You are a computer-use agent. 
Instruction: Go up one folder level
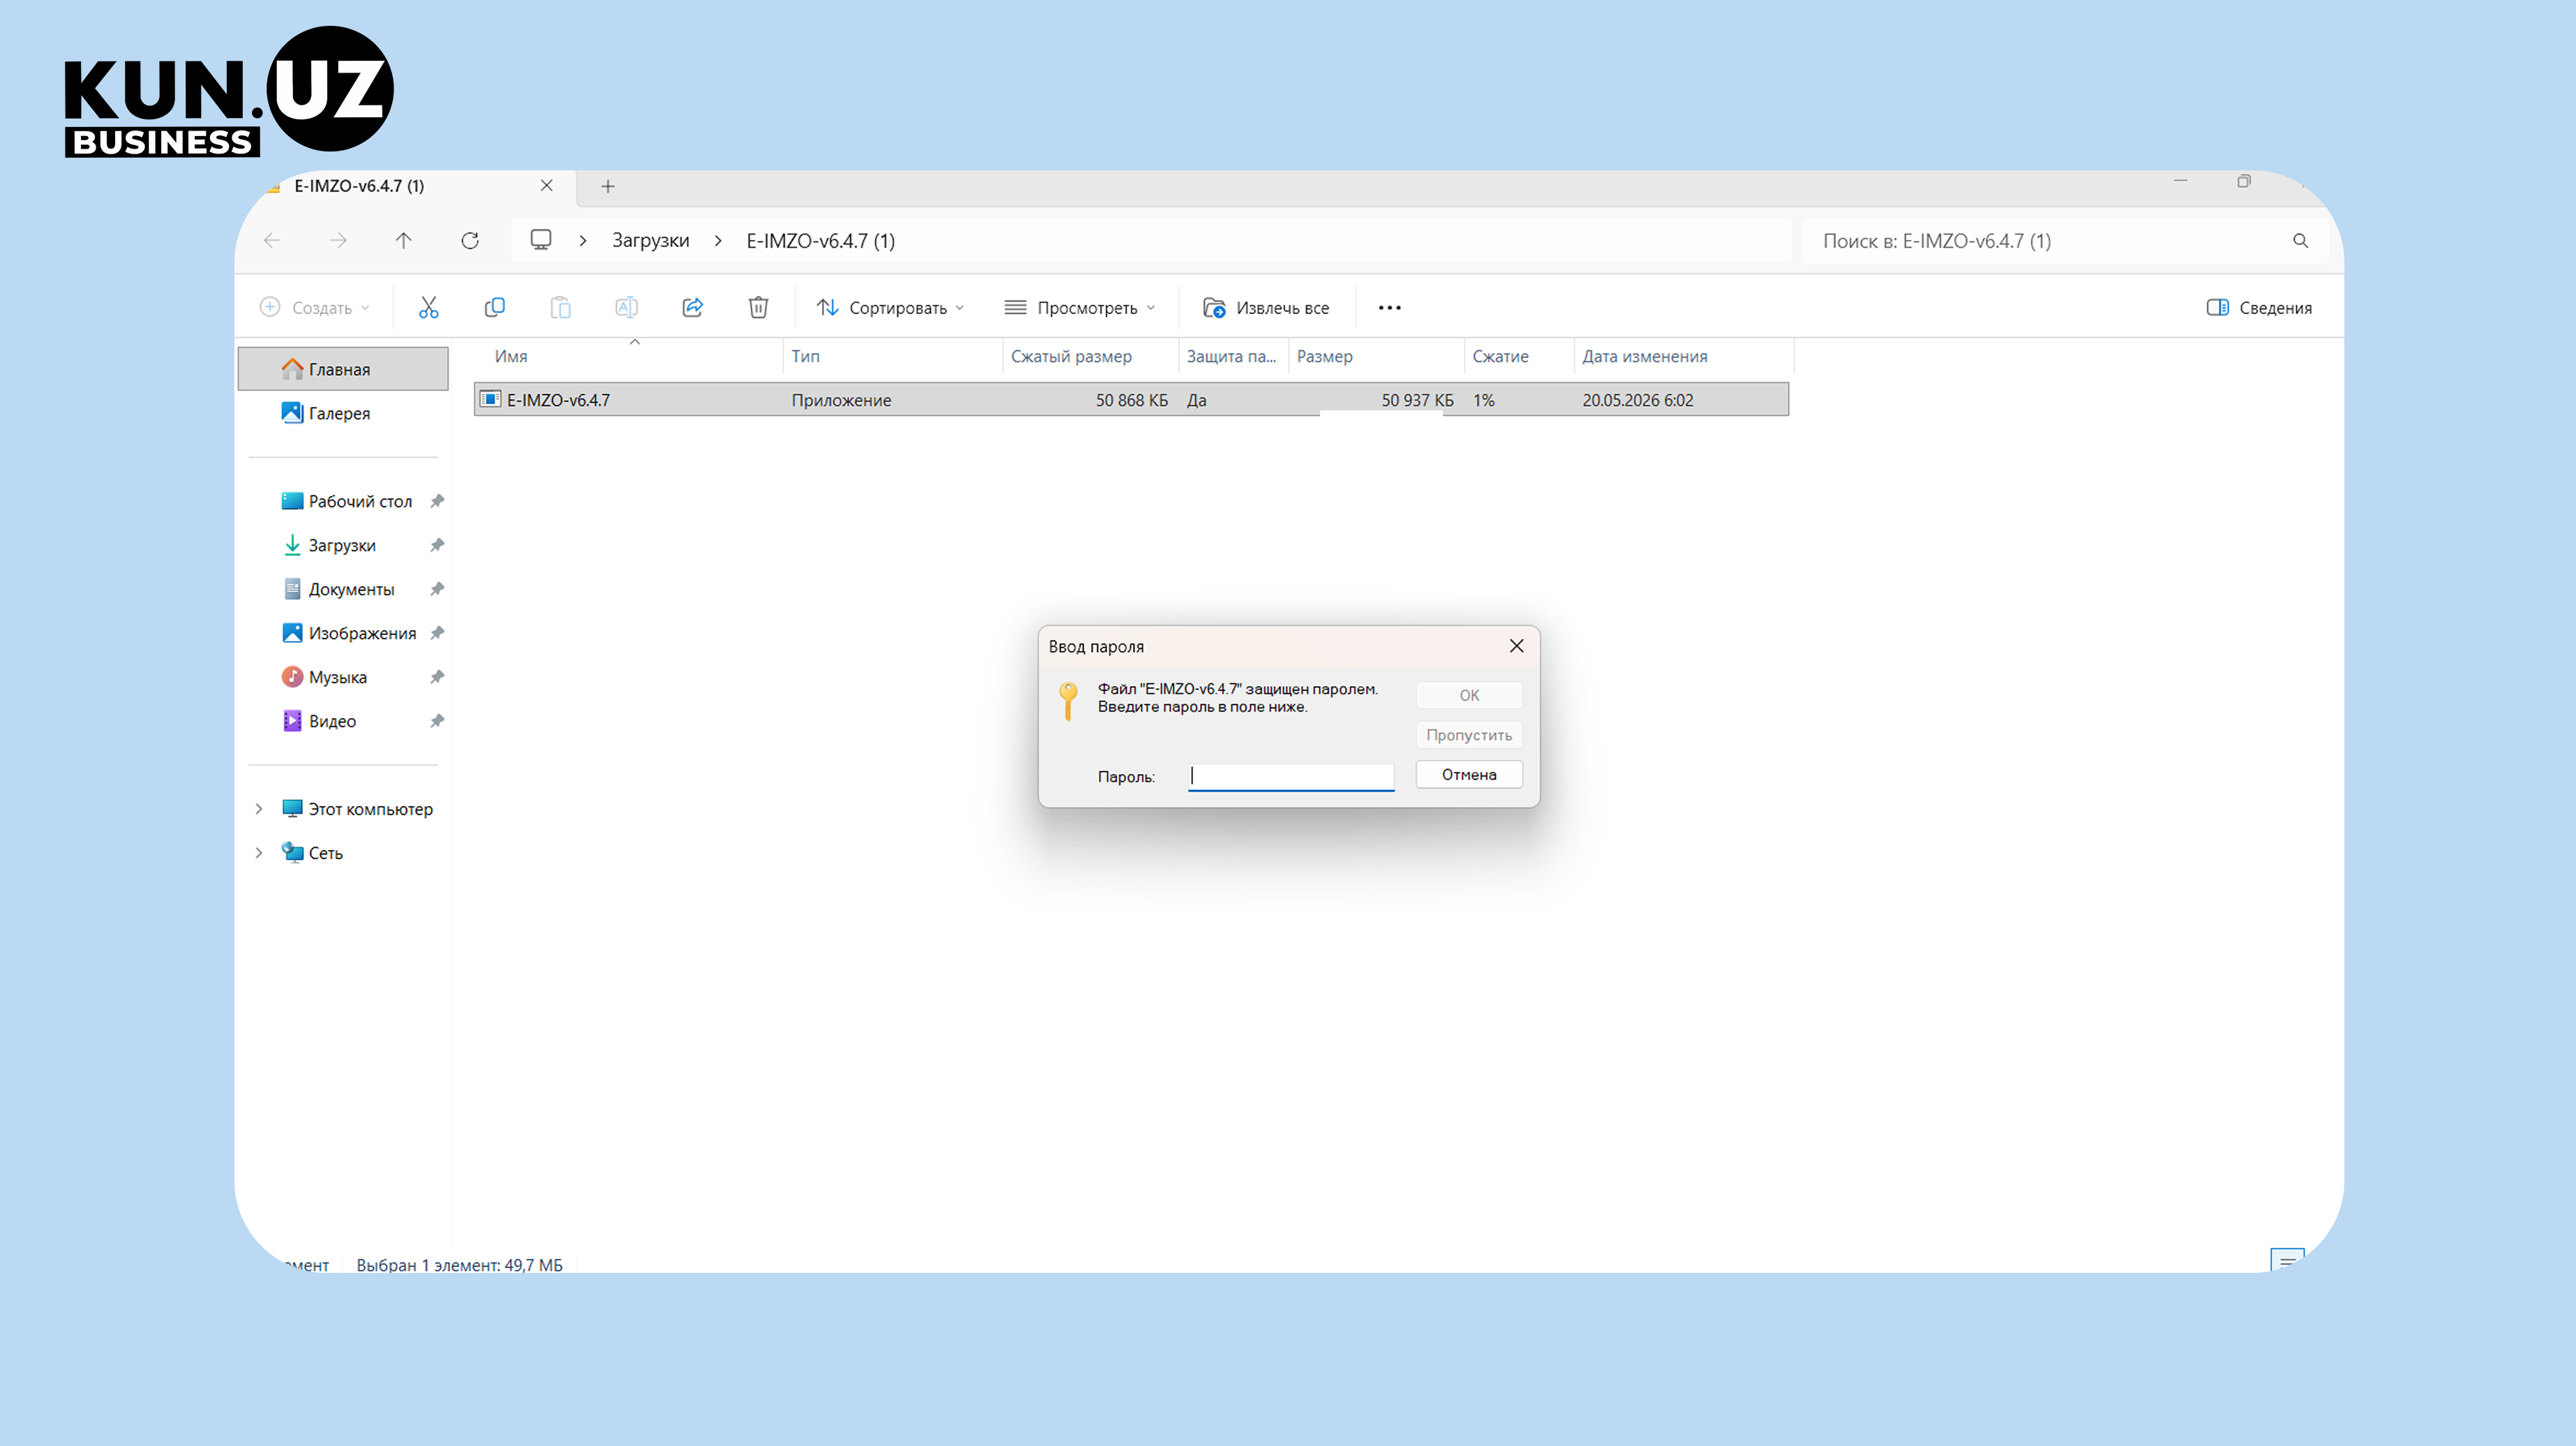tap(403, 240)
